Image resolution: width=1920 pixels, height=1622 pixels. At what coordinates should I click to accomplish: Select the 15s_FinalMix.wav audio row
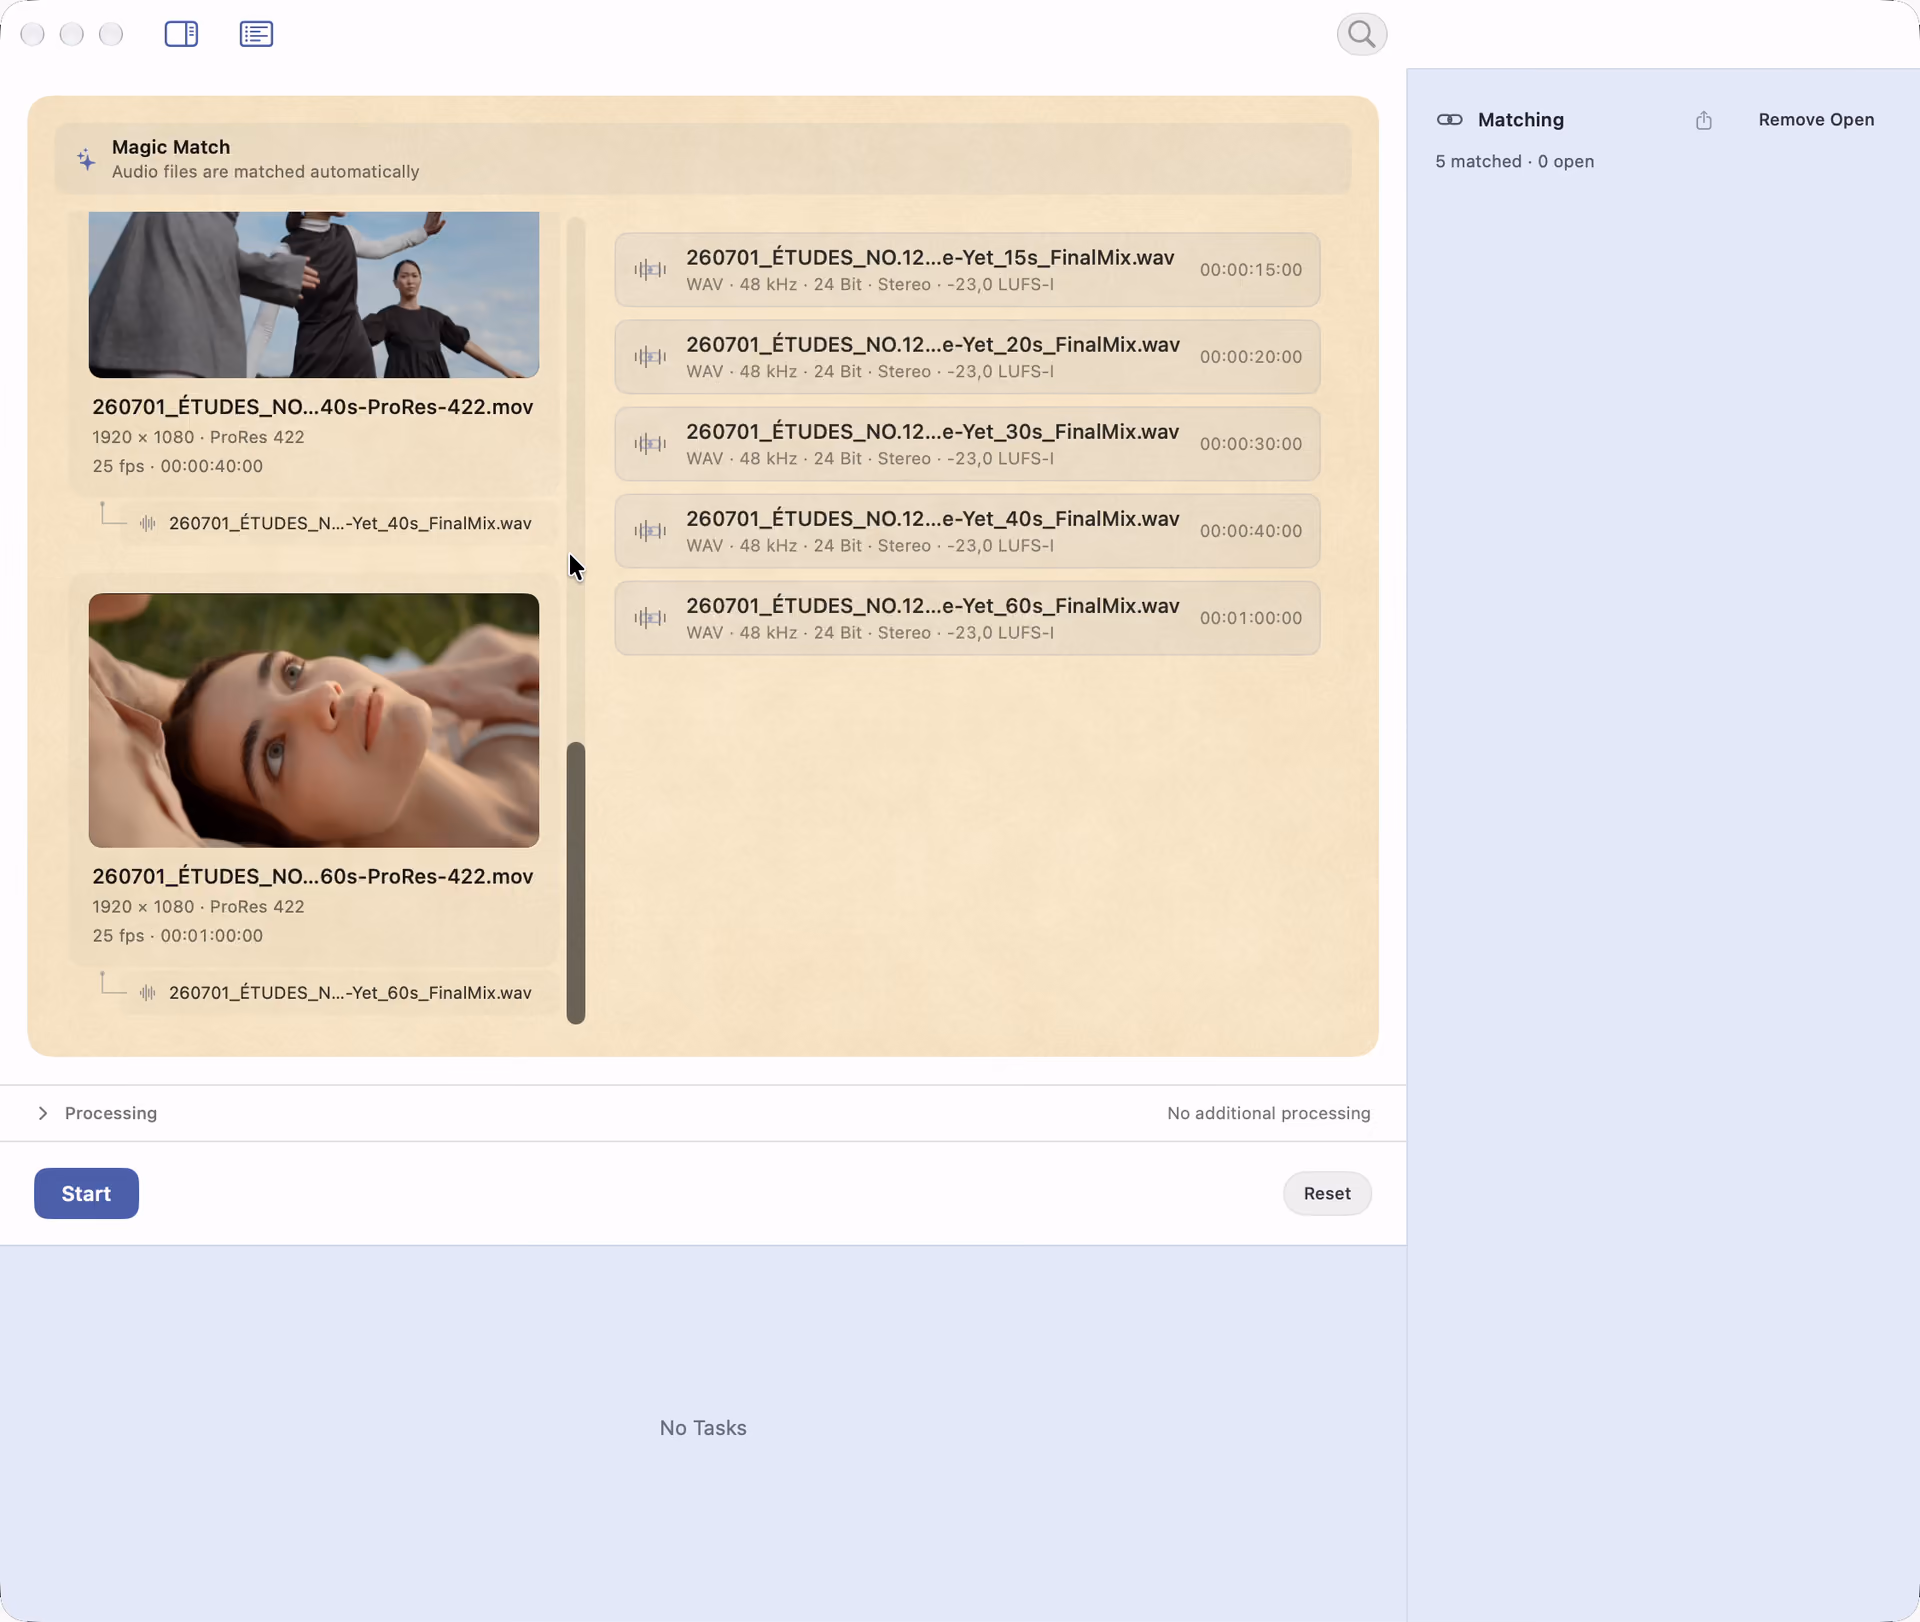coord(967,270)
